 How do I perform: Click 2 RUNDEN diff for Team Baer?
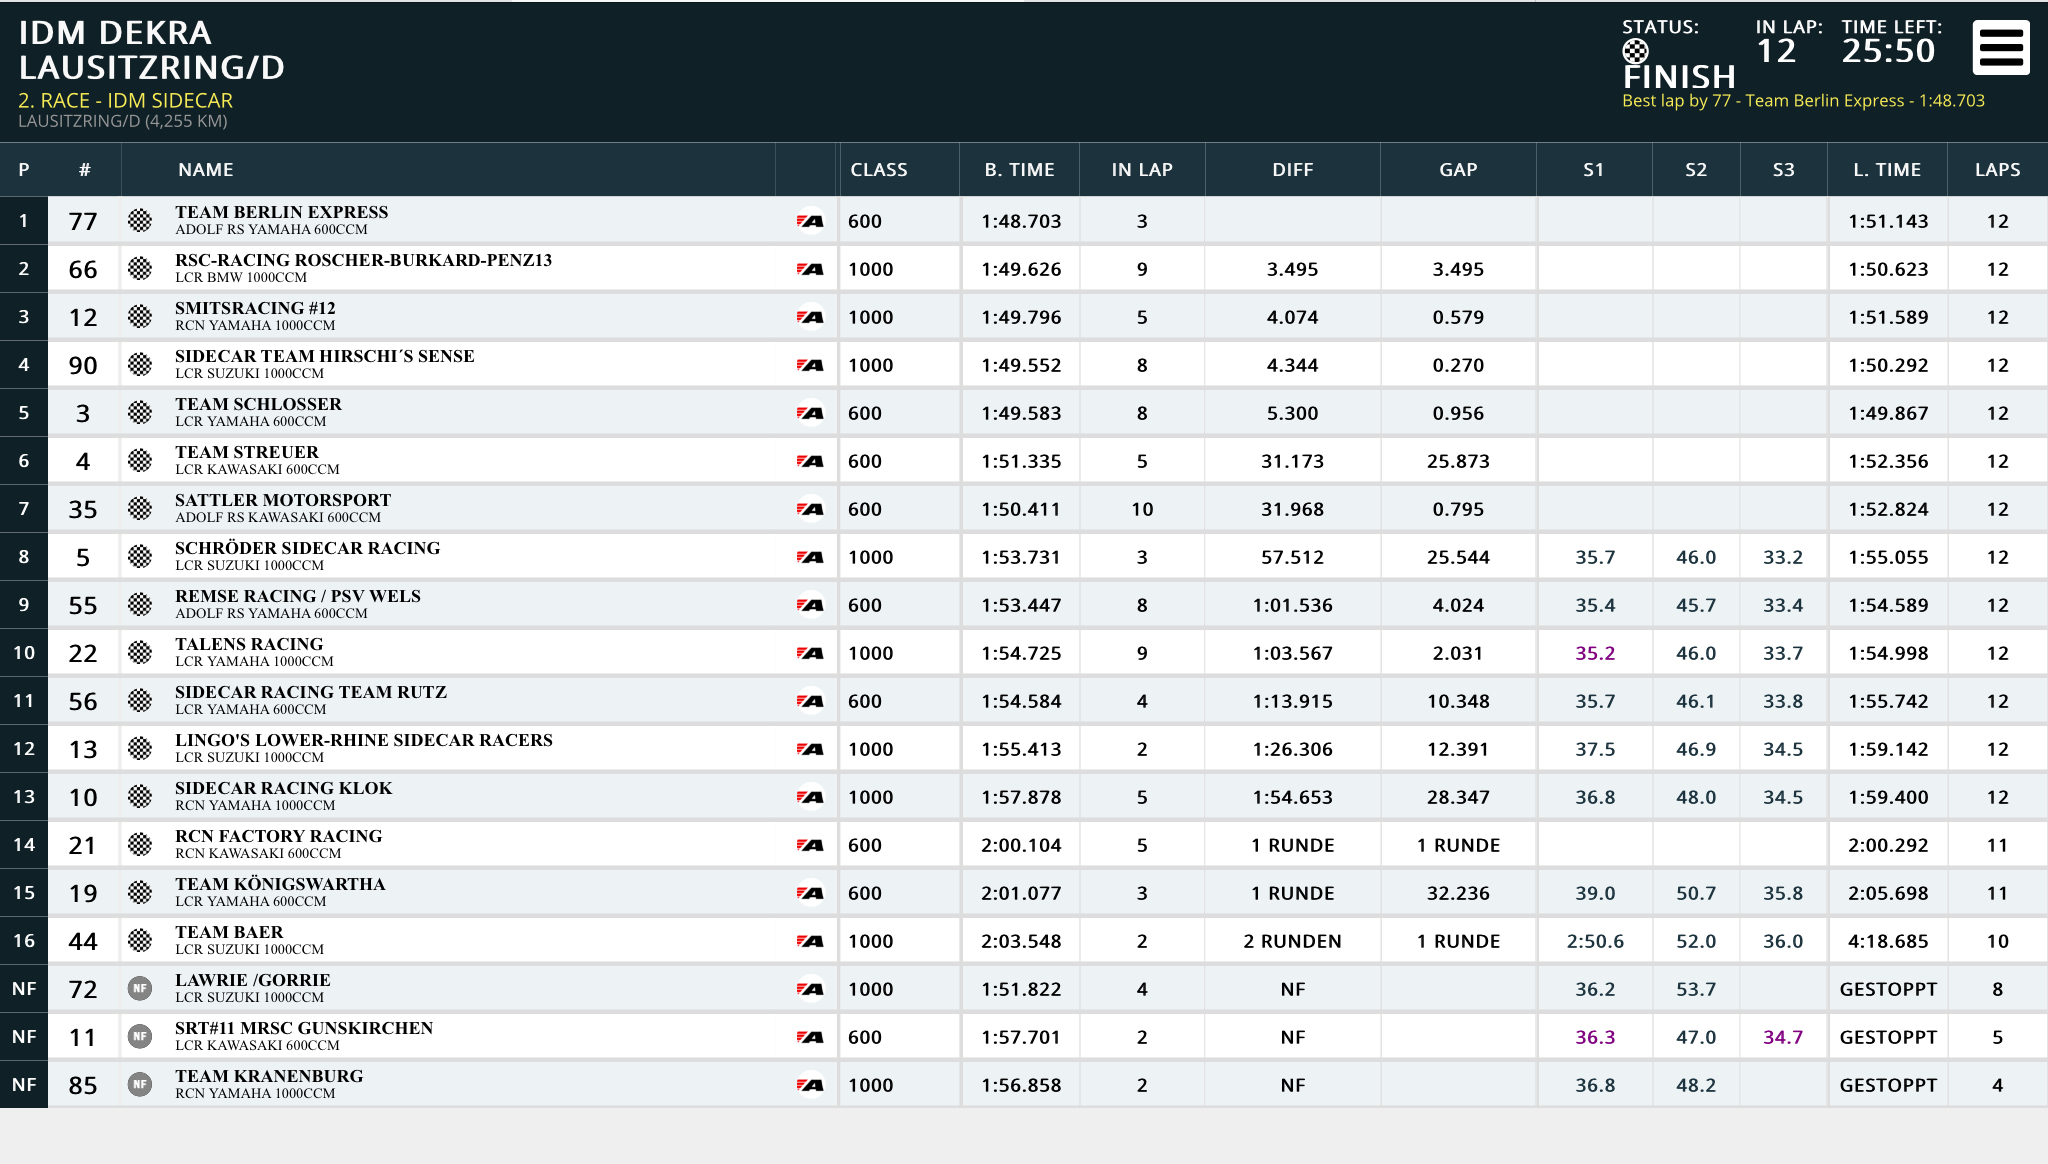tap(1292, 941)
